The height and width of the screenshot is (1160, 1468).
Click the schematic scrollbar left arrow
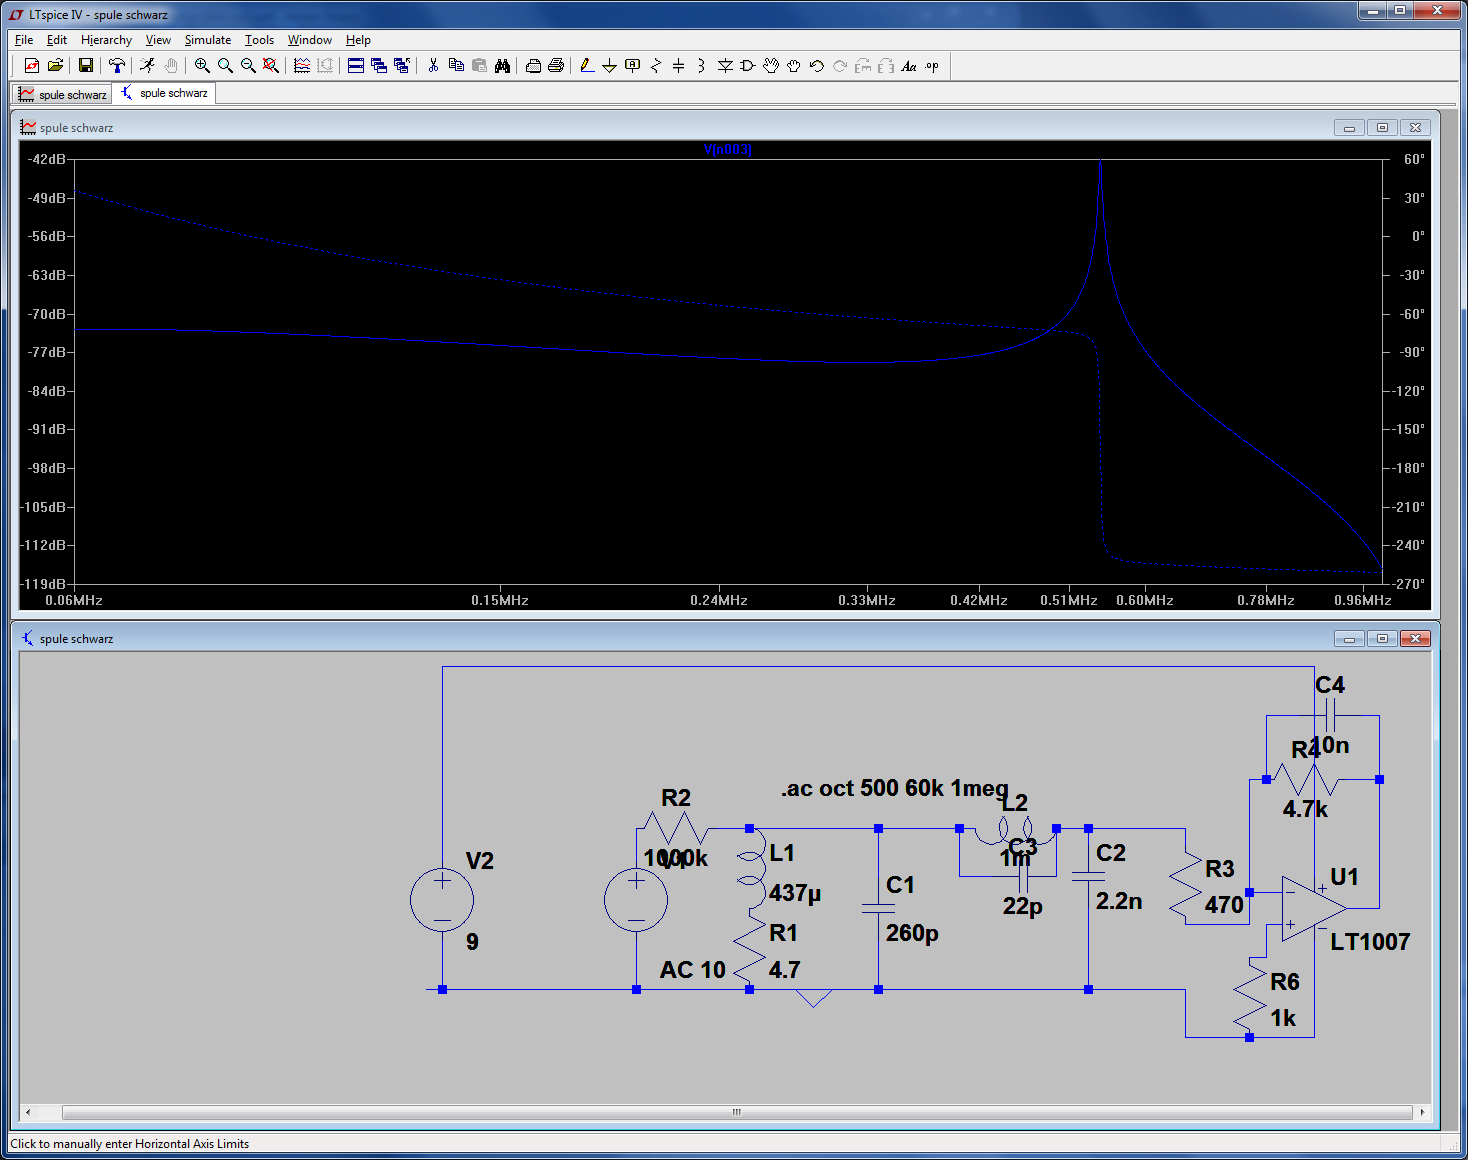27,1112
